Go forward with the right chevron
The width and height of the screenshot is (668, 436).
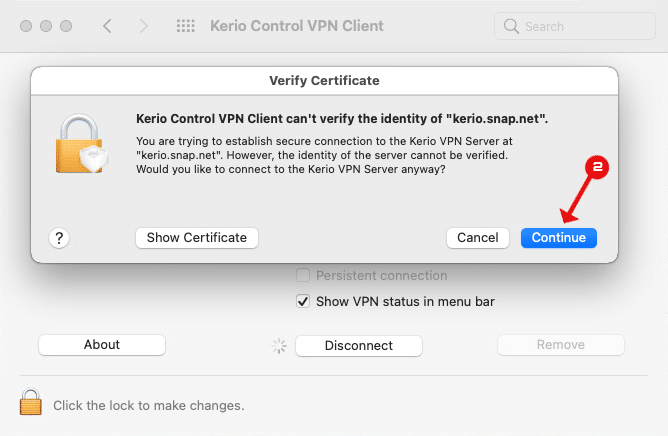pos(144,26)
